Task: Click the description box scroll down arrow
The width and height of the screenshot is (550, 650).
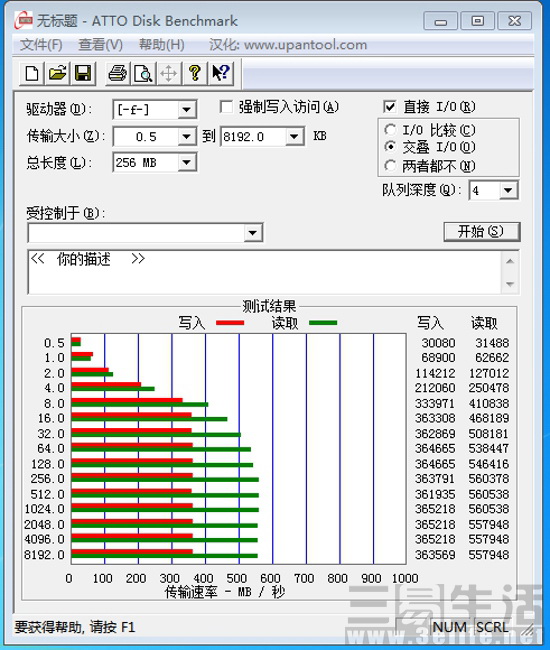Action: 510,284
